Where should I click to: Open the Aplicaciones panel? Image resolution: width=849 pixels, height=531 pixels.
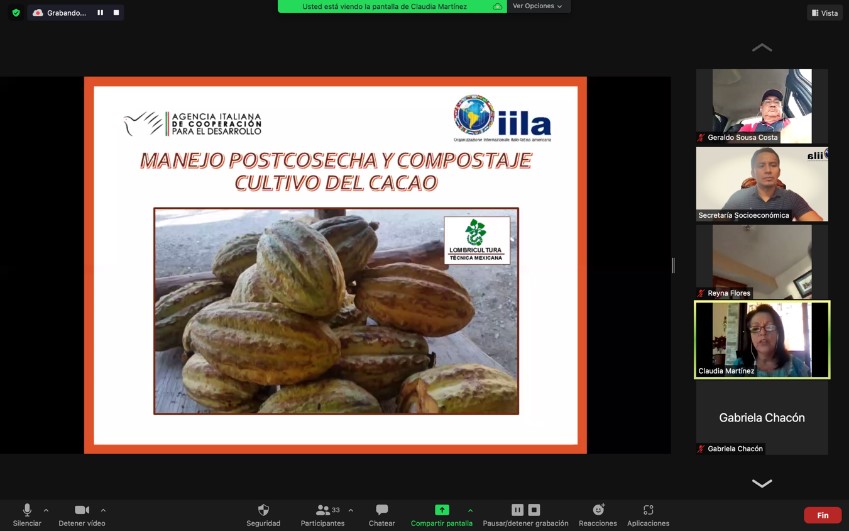click(x=648, y=510)
